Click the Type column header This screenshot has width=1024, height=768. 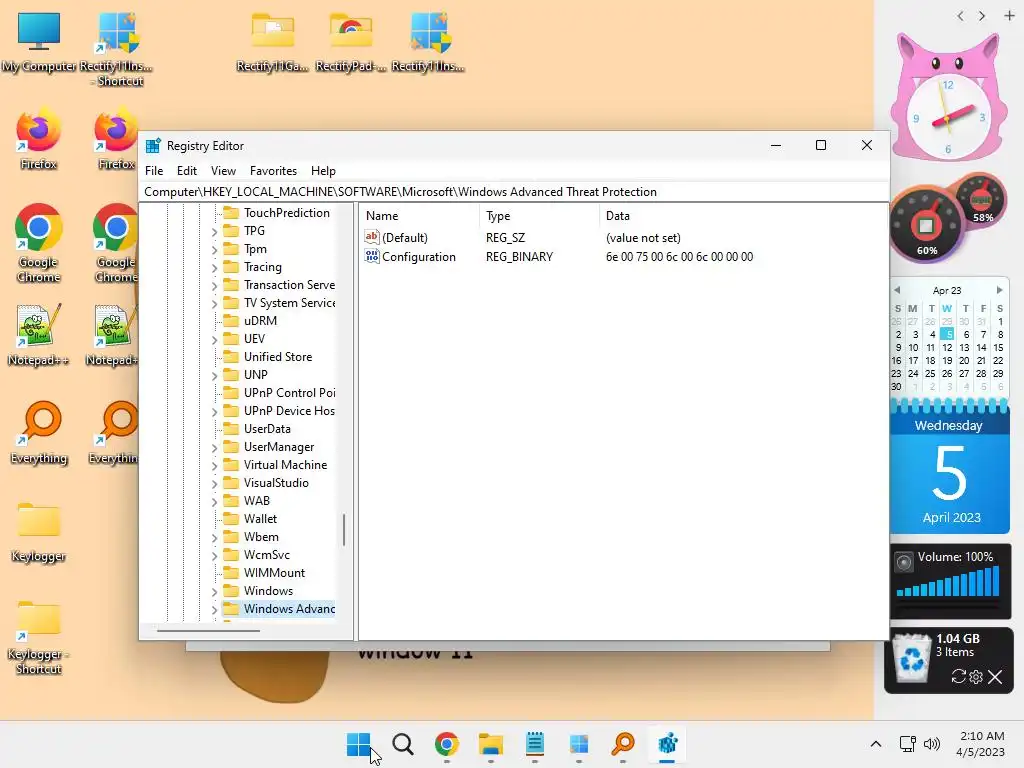(x=539, y=216)
